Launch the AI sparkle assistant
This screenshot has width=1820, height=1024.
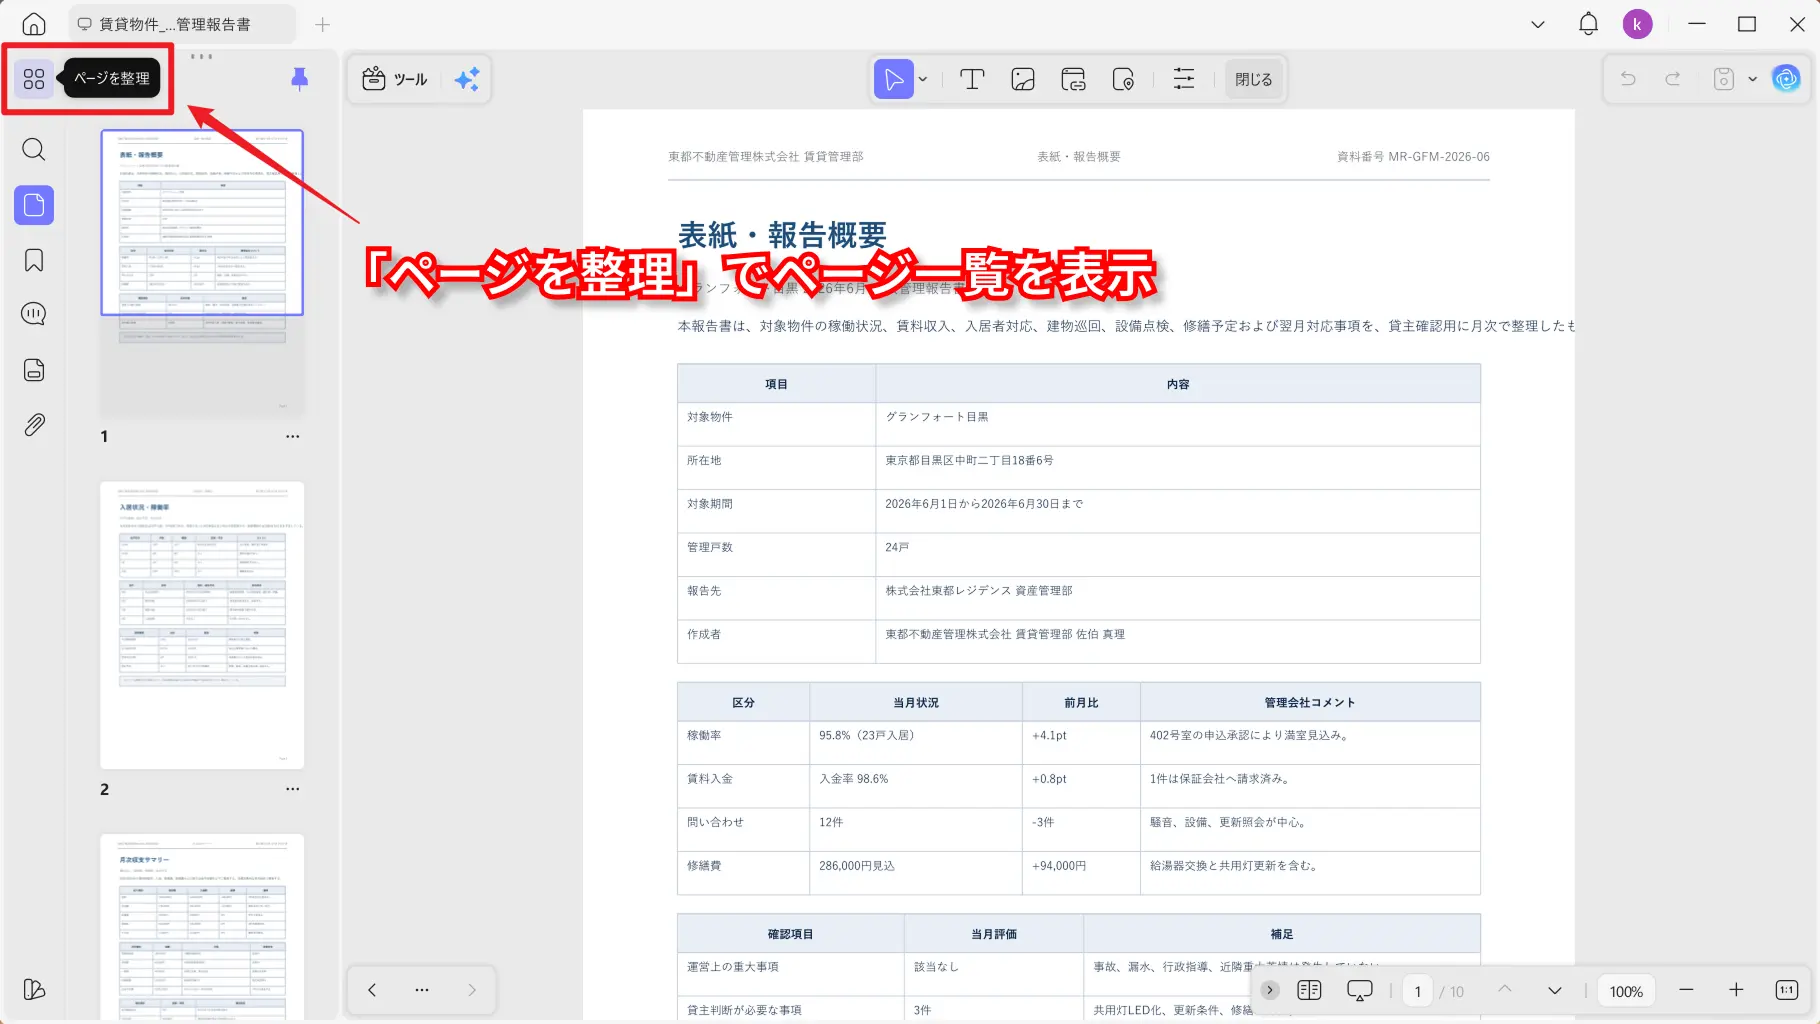pos(467,79)
